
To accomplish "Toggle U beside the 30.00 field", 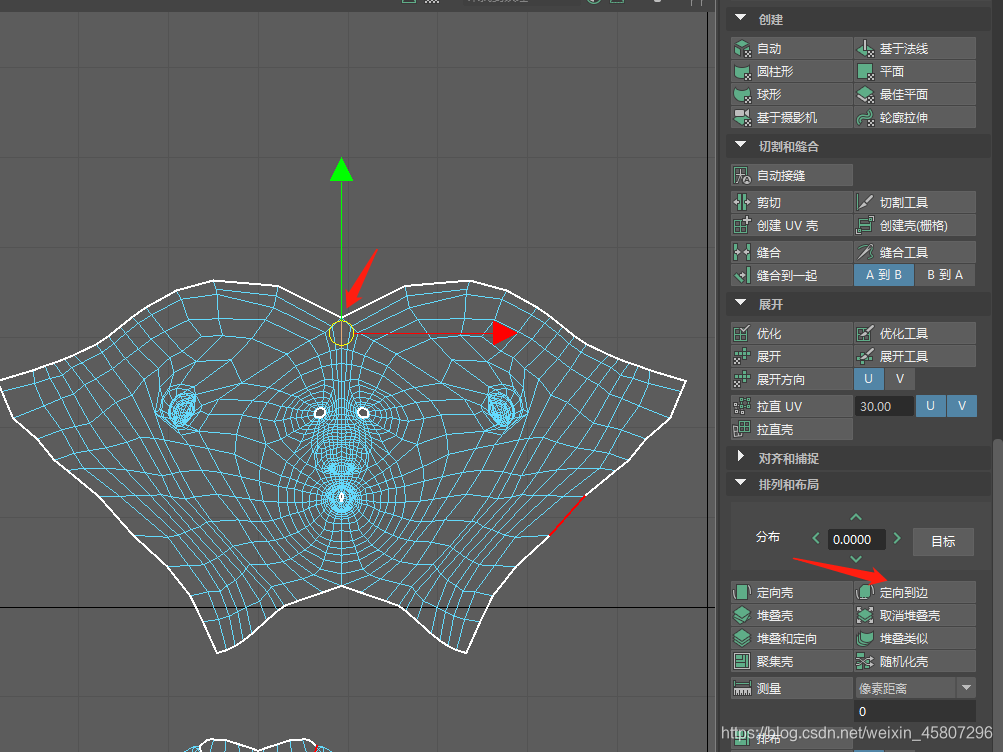I will (x=931, y=406).
